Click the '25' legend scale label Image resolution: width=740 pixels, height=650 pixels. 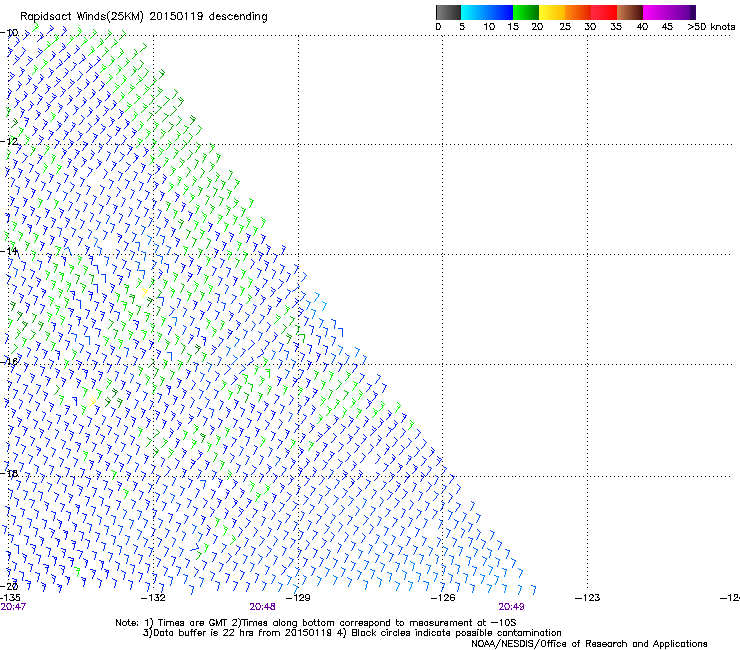click(565, 26)
